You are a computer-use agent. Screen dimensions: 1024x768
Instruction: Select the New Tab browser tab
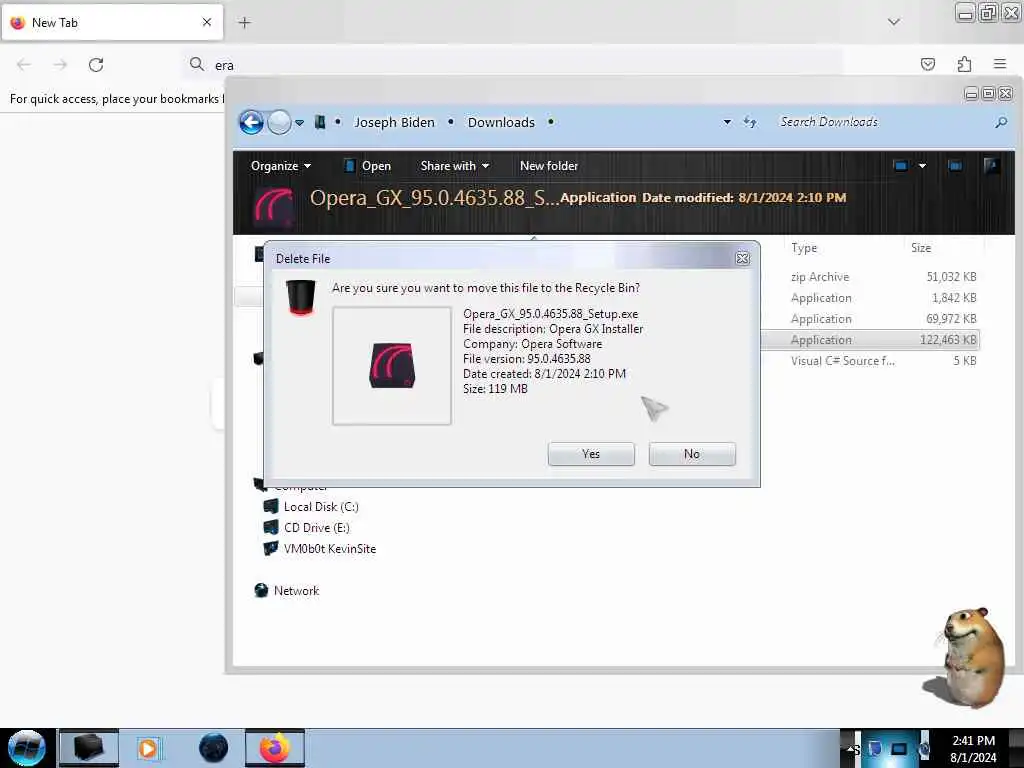pos(112,22)
